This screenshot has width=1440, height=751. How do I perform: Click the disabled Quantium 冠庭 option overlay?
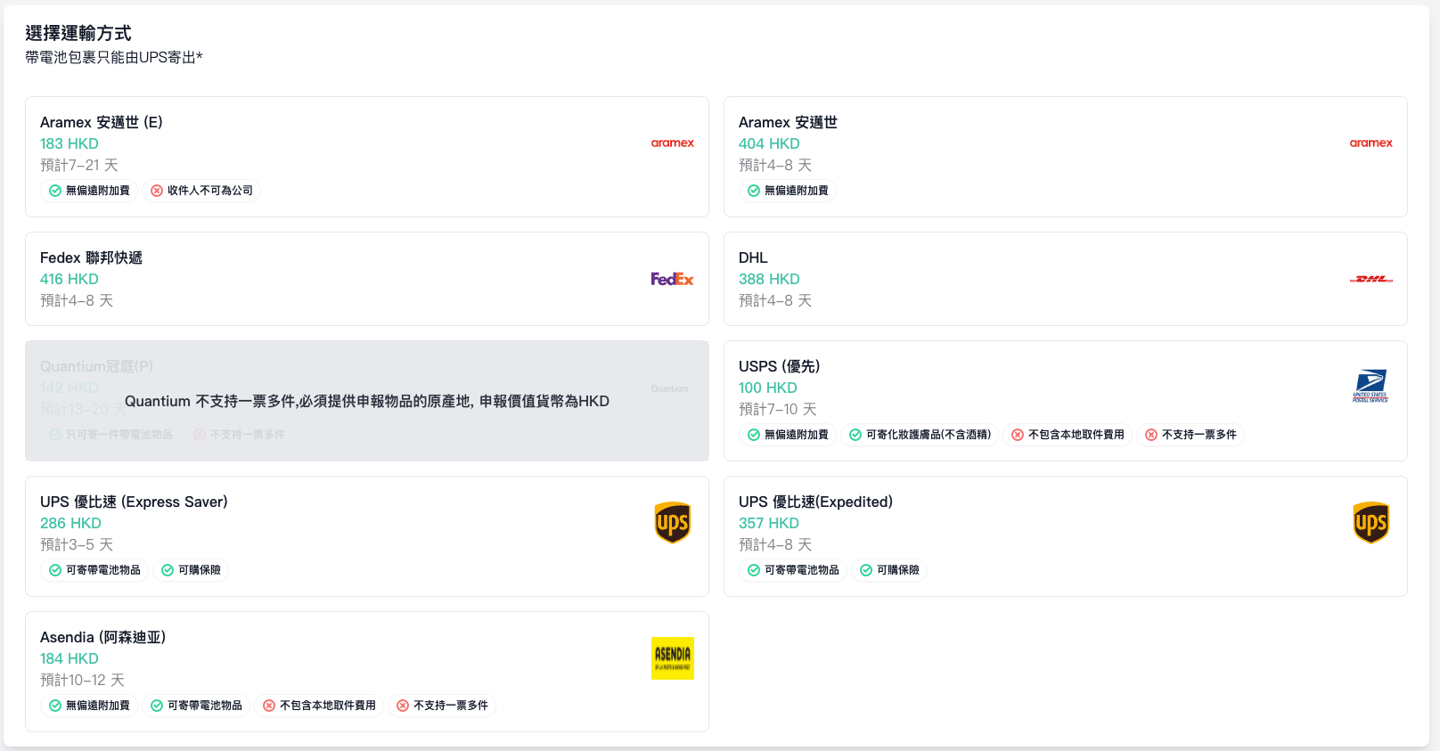click(x=366, y=401)
